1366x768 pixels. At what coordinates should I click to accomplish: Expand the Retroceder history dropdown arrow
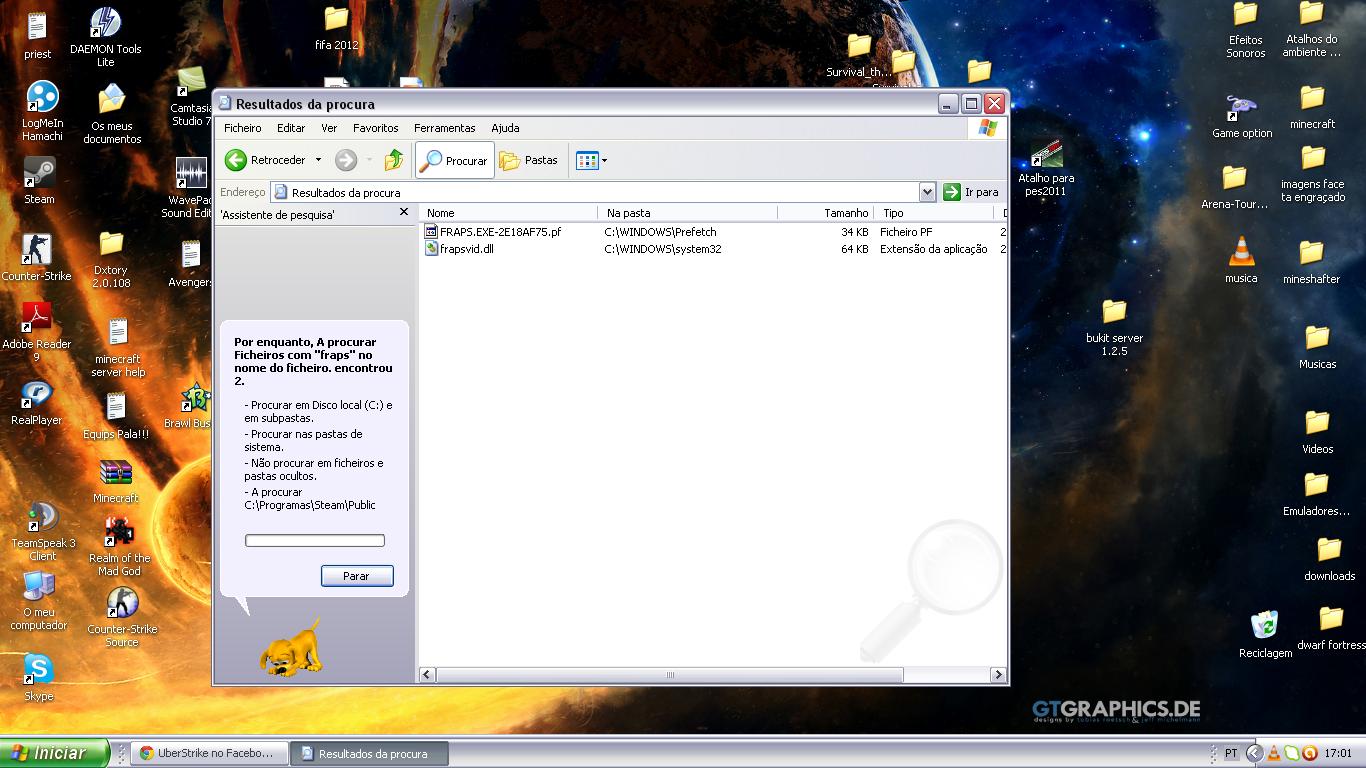318,160
